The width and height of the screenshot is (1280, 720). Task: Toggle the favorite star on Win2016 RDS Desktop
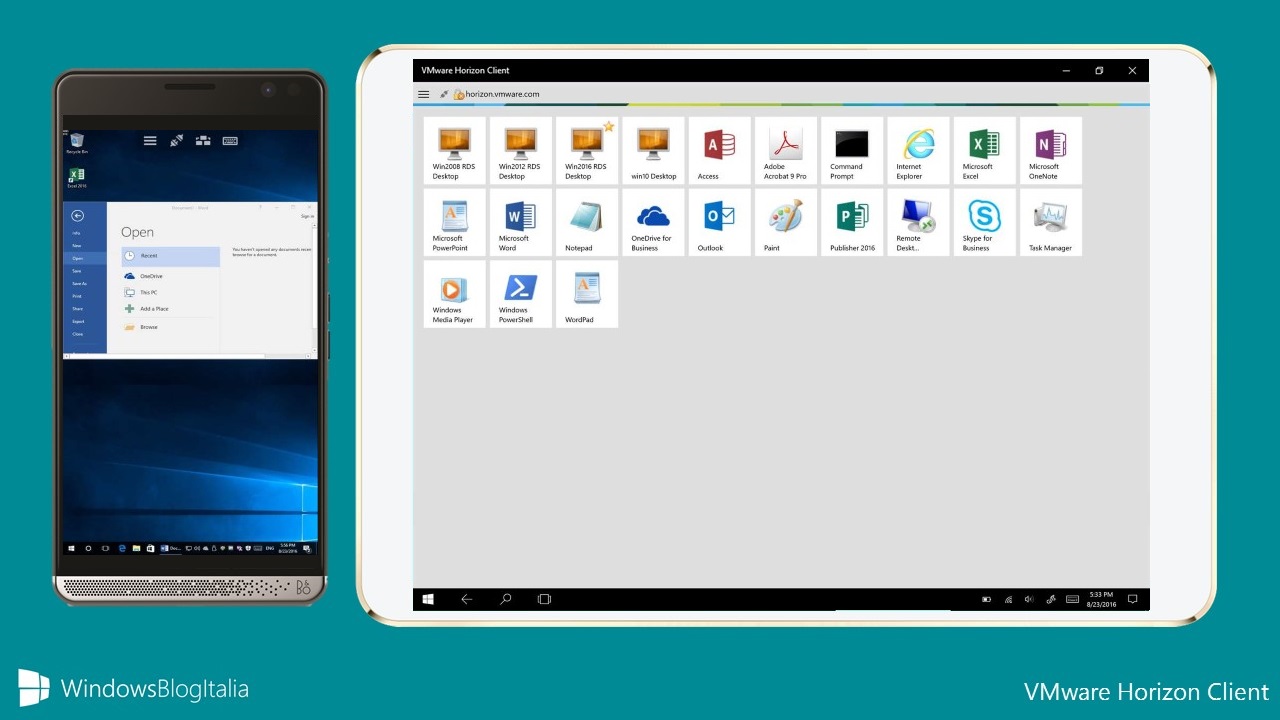click(x=609, y=126)
